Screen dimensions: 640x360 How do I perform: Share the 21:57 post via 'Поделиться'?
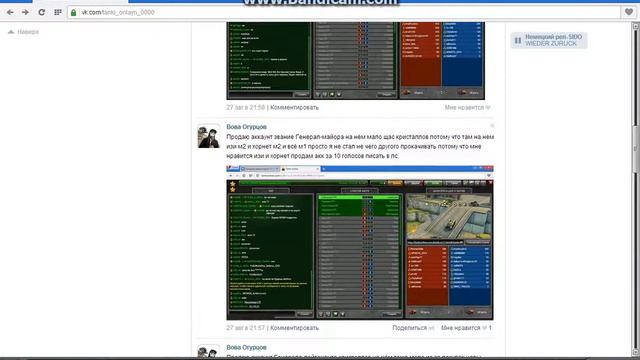(413, 328)
